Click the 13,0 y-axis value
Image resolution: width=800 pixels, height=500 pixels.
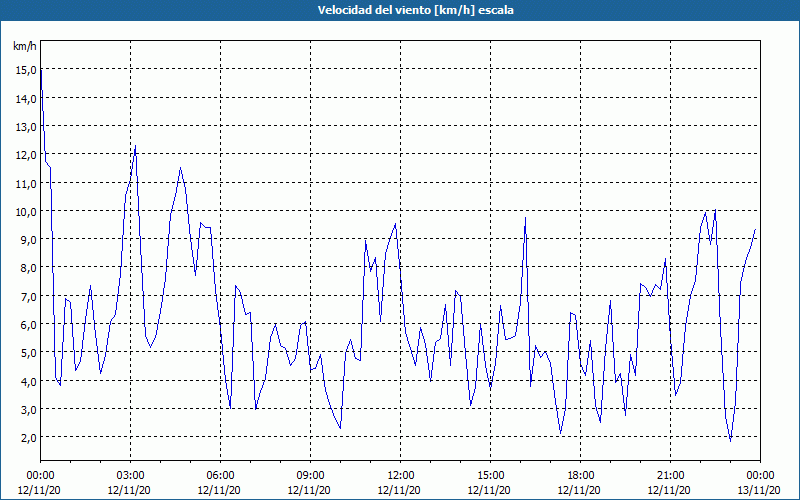pos(26,127)
